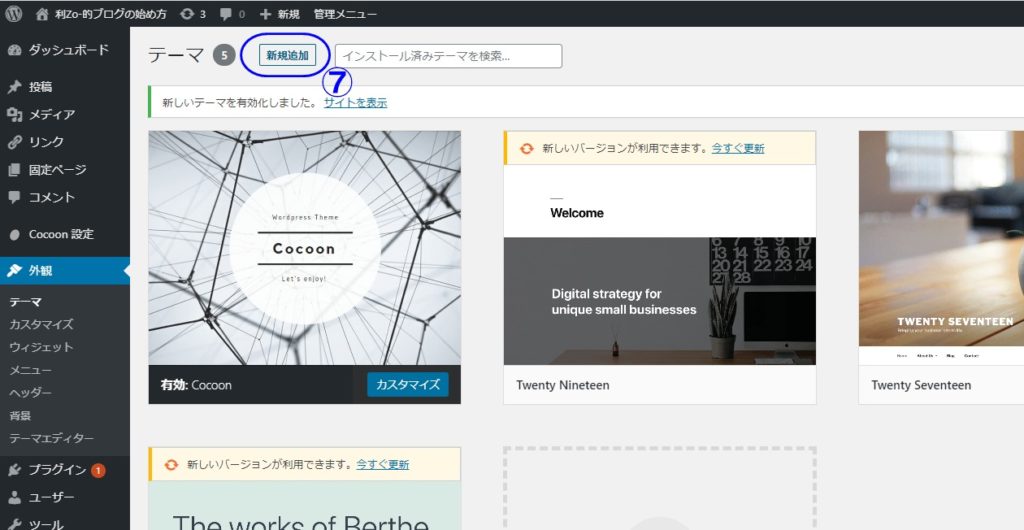1024x530 pixels.
Task: Click the WordPress logo icon
Action: (14, 14)
